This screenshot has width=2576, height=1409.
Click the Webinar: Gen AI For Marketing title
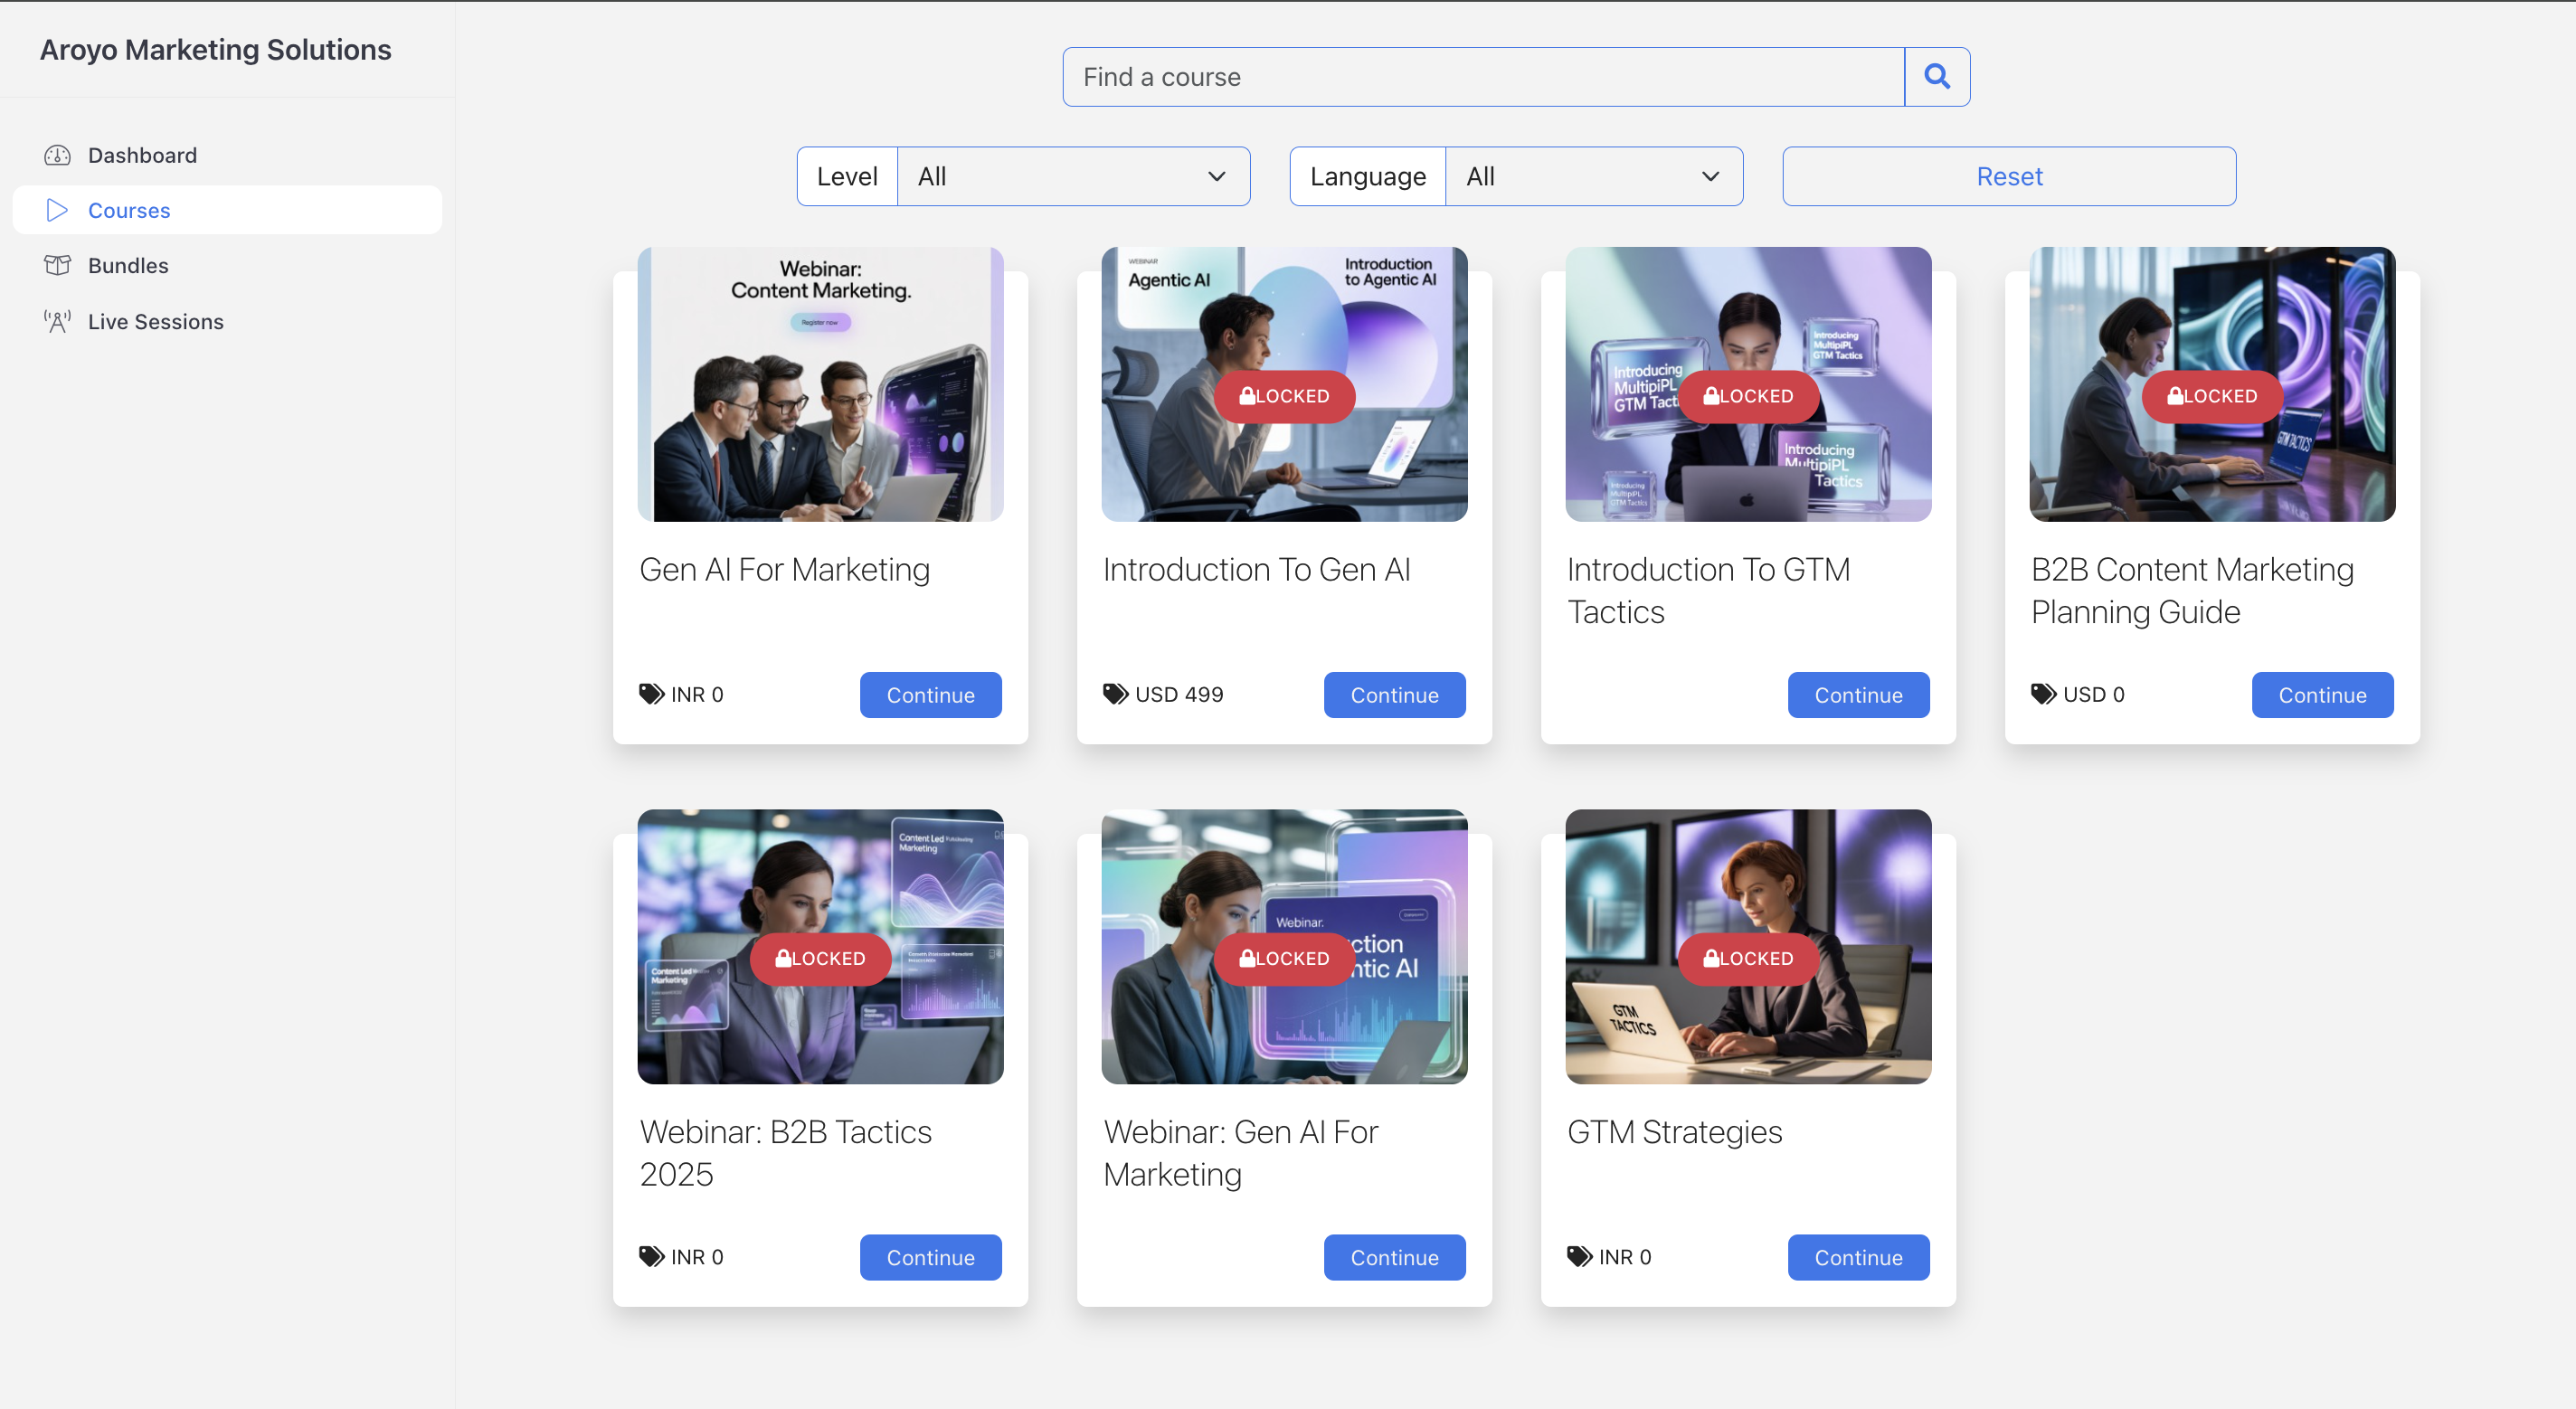pos(1240,1153)
